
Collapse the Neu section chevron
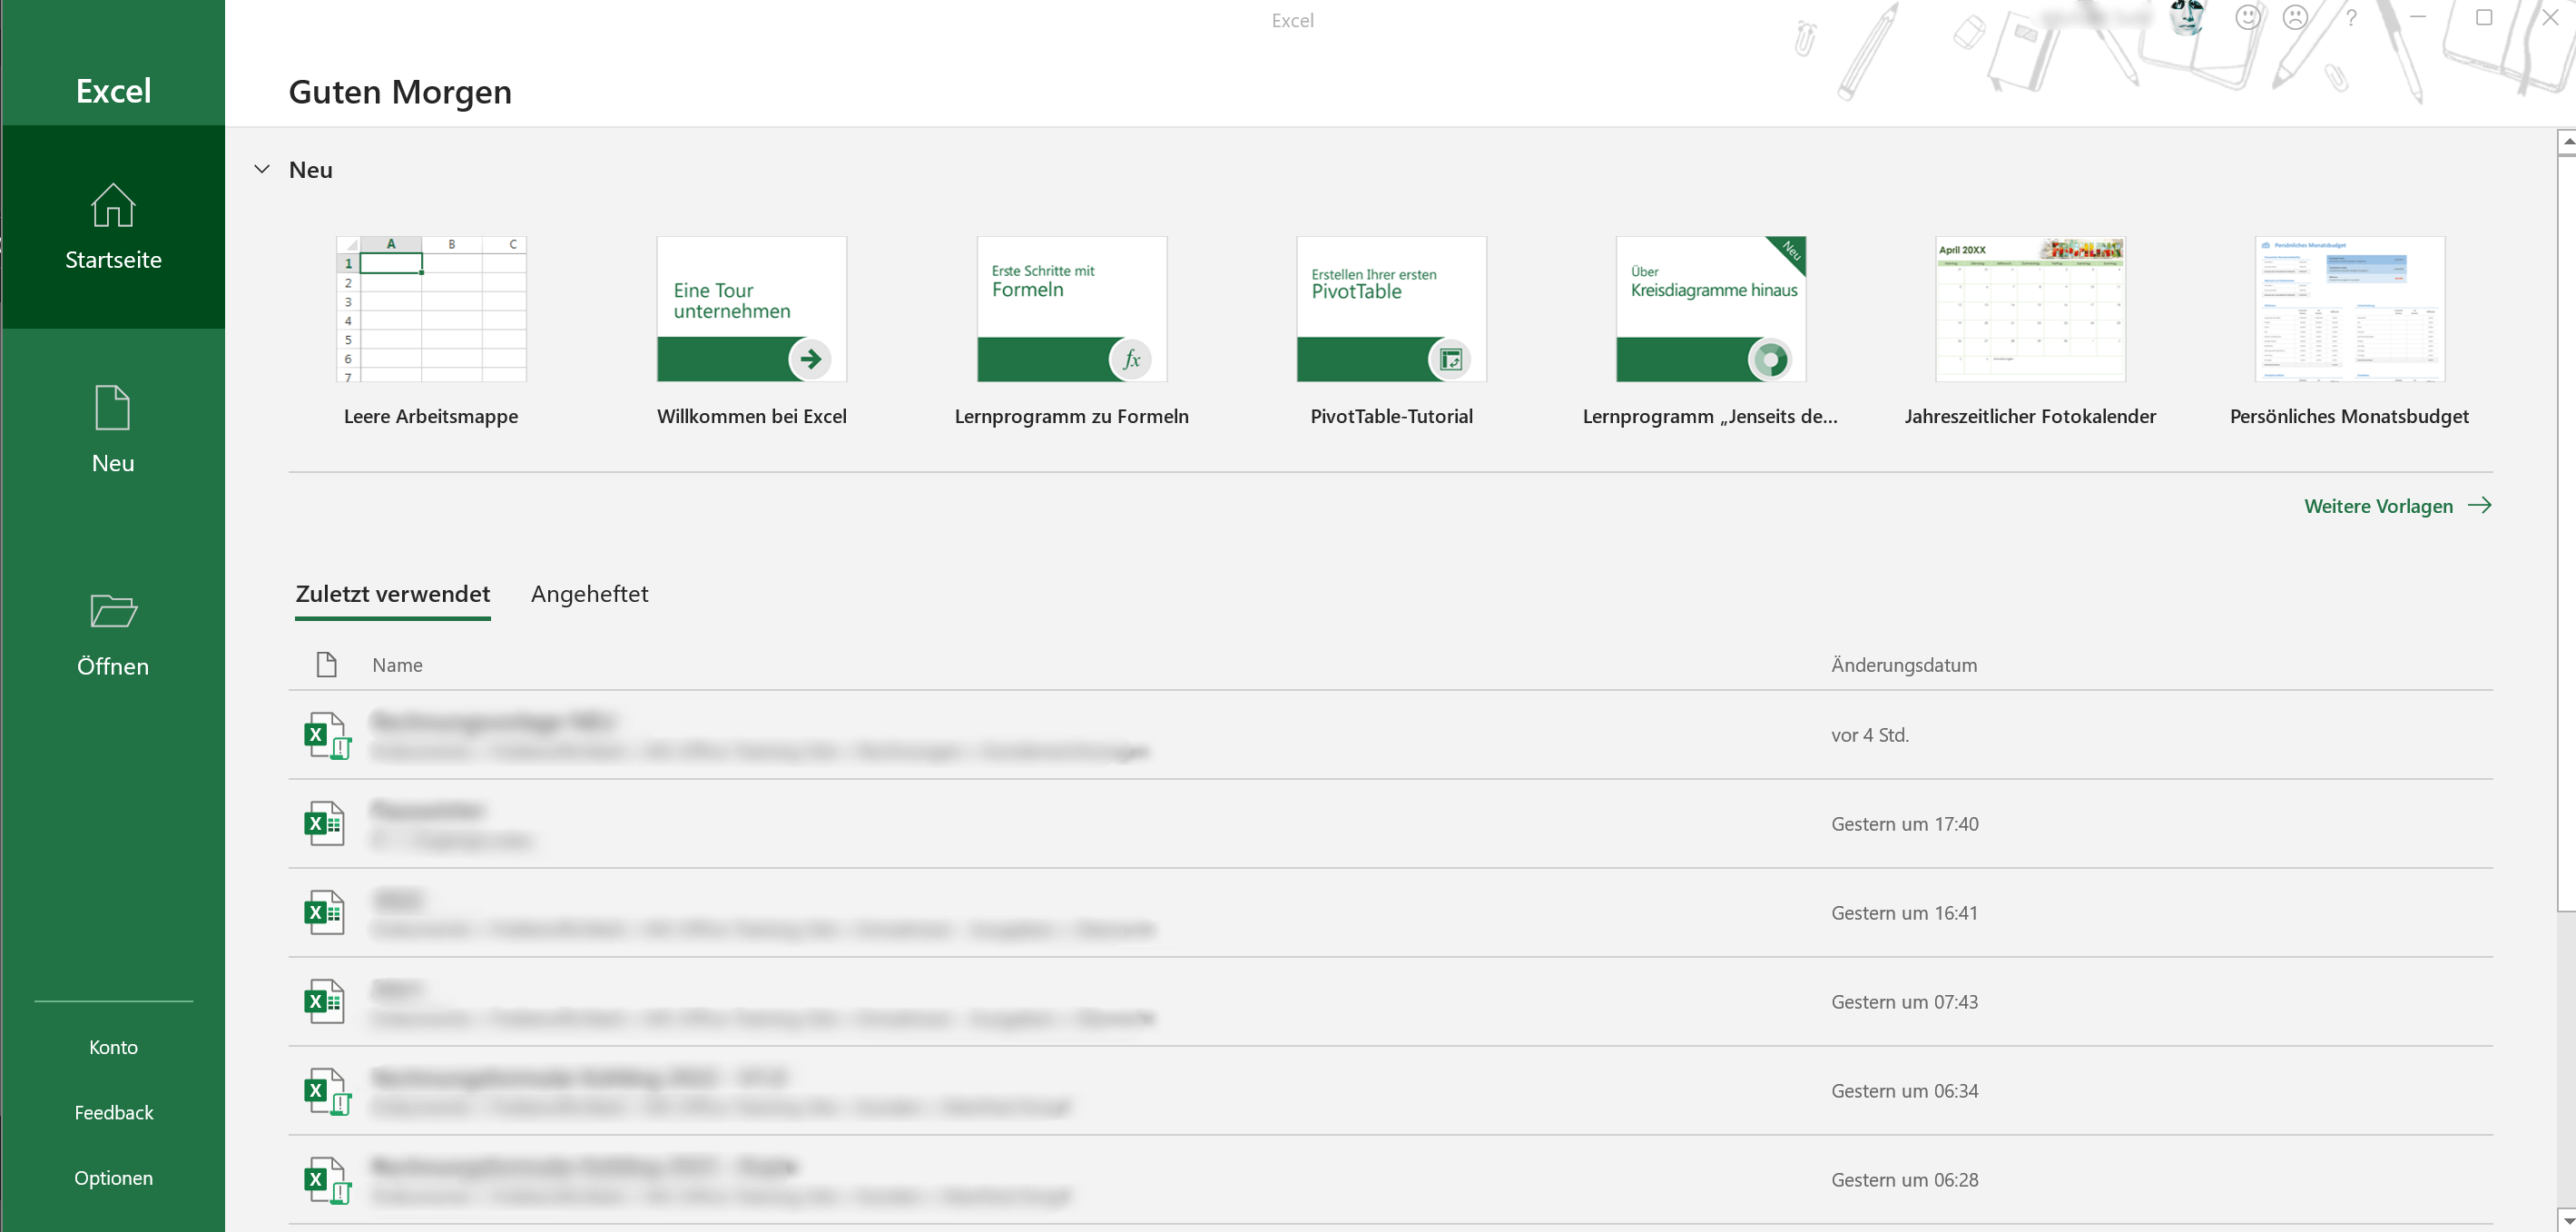coord(262,169)
